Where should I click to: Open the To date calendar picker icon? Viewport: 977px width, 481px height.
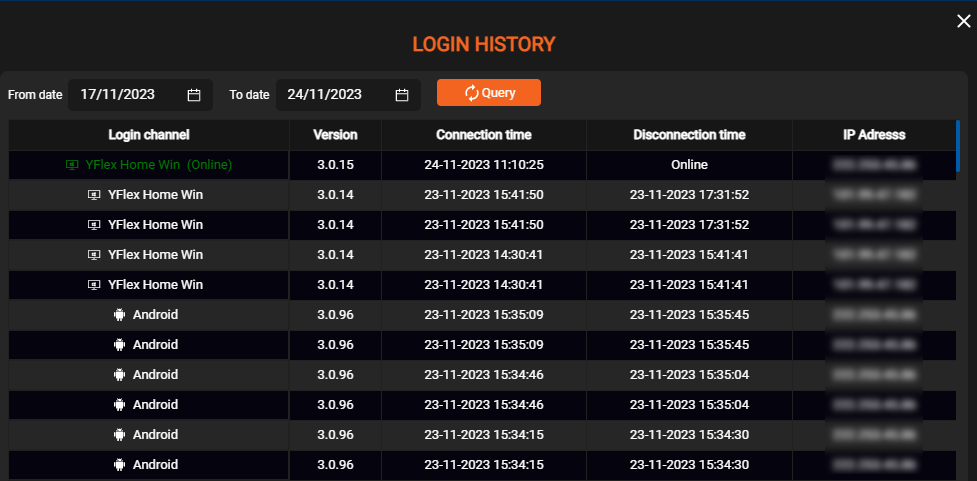402,95
